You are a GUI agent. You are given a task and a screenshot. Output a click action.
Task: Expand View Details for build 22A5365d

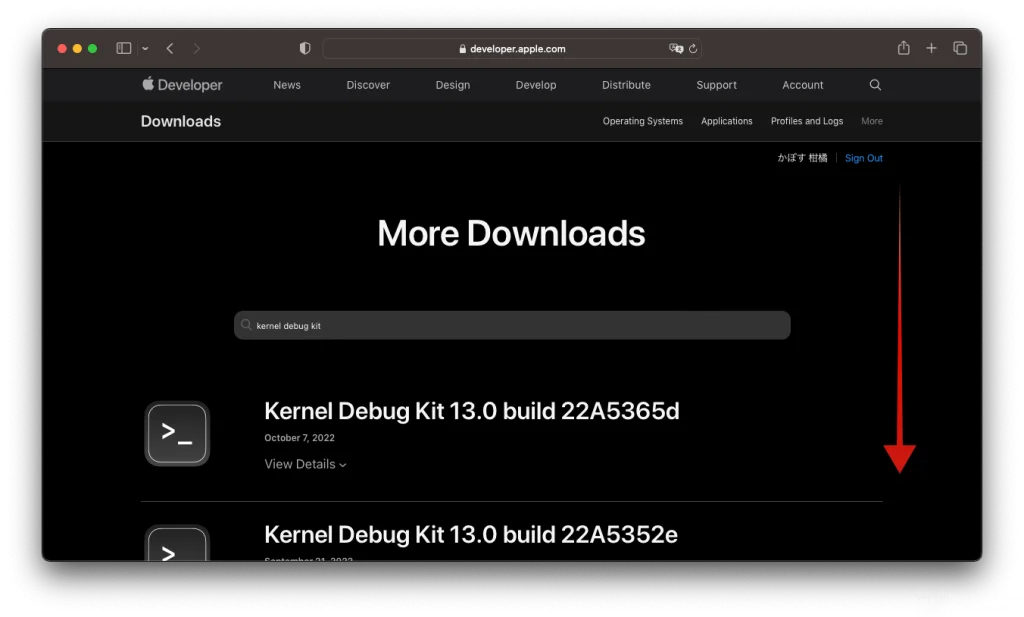tap(305, 464)
